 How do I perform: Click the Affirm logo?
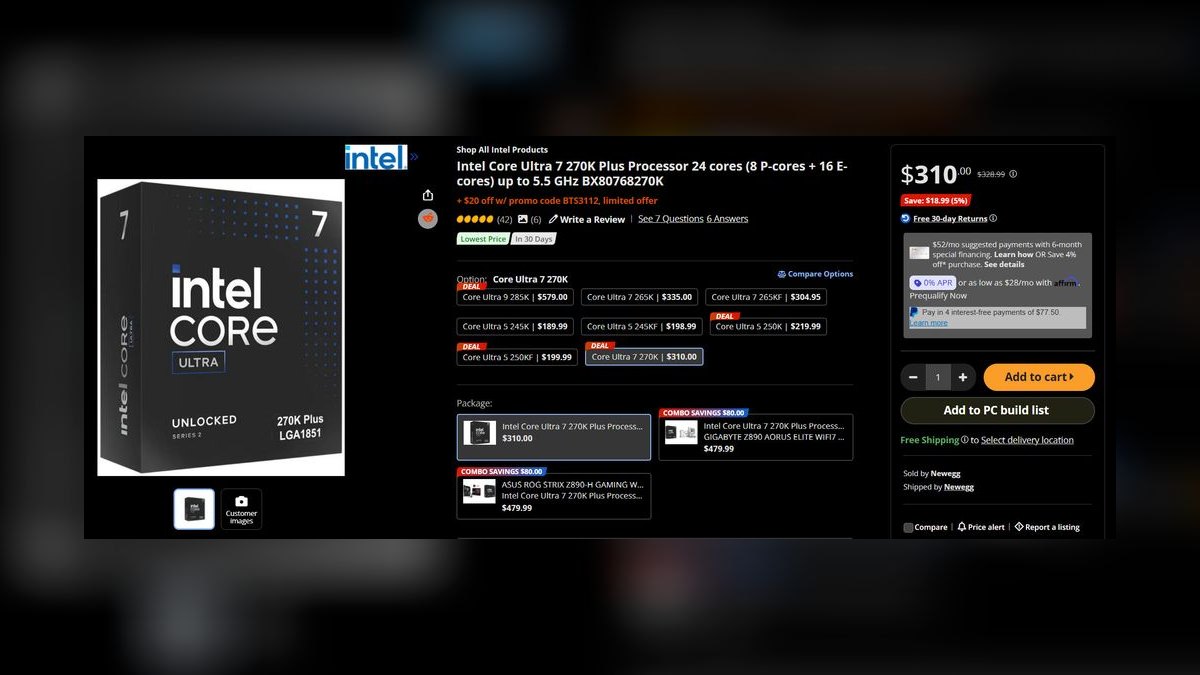(1066, 283)
